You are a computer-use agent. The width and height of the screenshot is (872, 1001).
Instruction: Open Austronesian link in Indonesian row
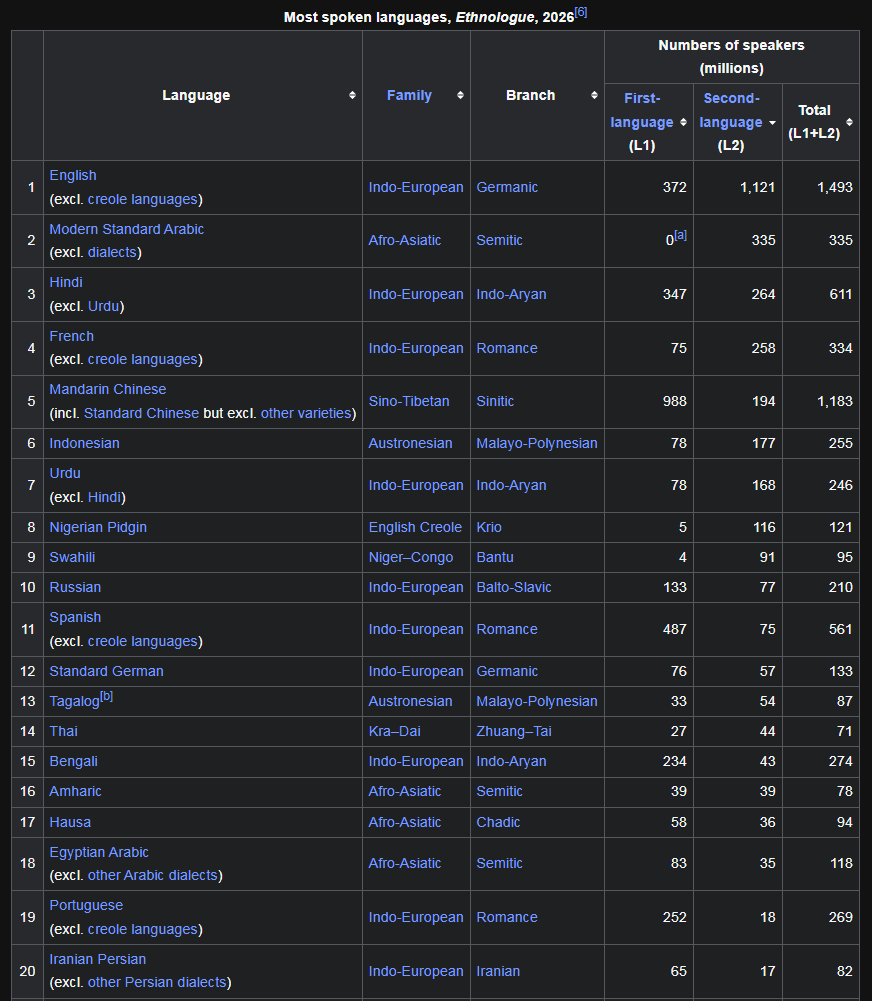click(410, 443)
